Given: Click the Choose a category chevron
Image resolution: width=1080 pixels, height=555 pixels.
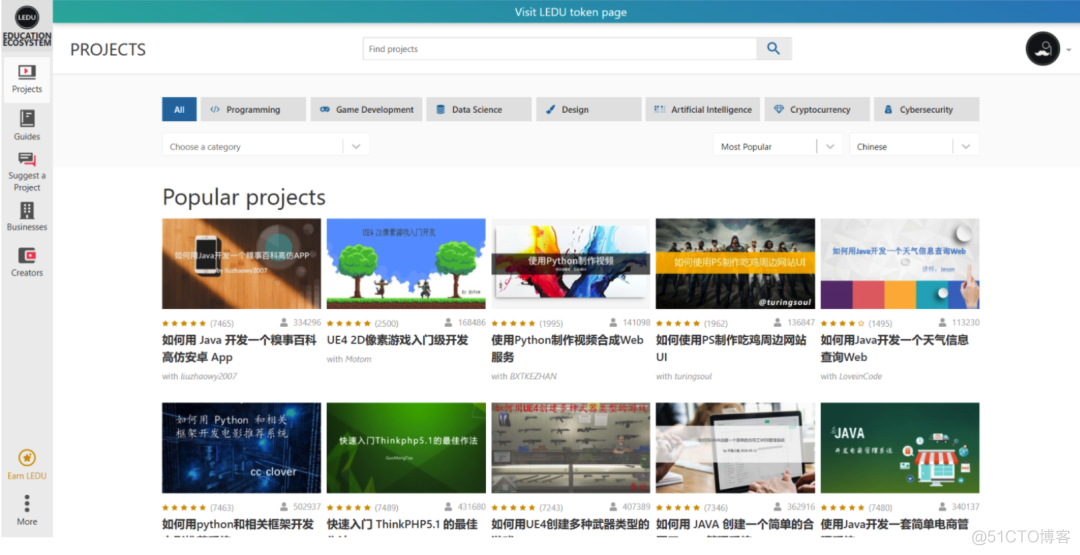Looking at the screenshot, I should point(355,146).
